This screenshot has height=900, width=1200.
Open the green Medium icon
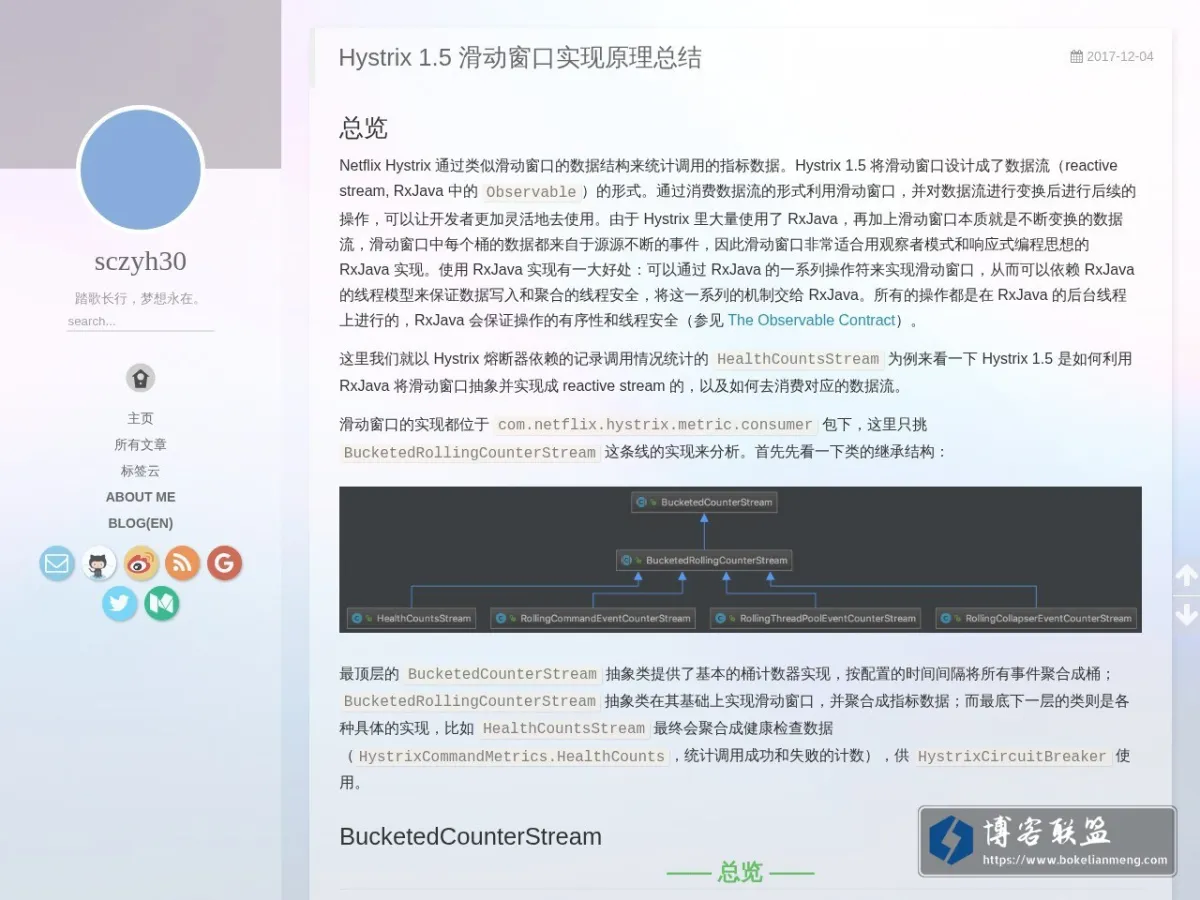pyautogui.click(x=162, y=604)
